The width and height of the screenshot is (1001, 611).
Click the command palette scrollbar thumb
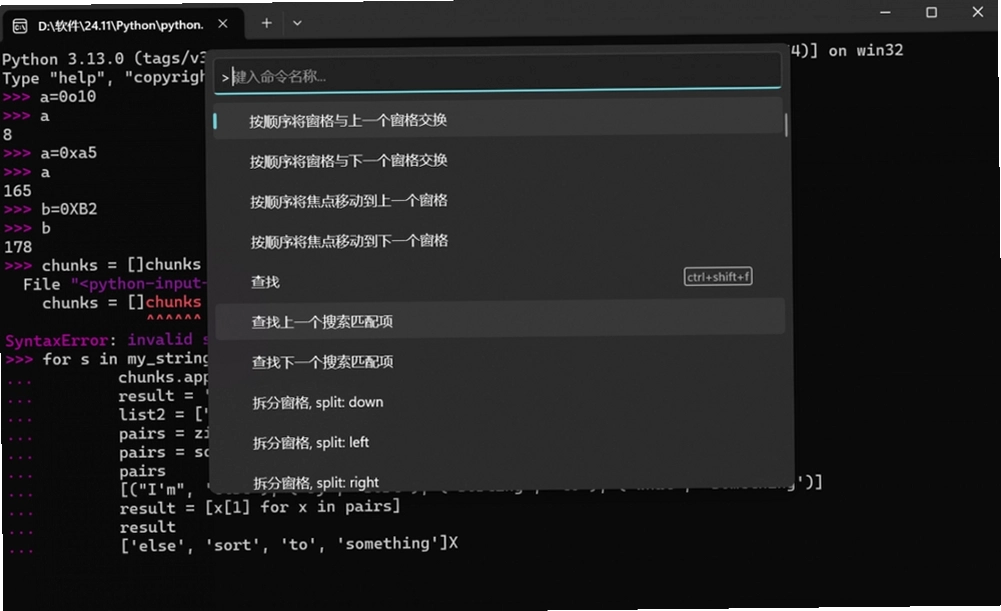786,124
